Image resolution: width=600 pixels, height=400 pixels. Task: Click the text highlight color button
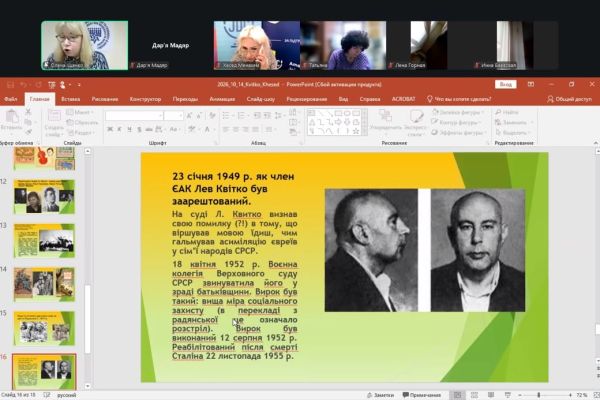193,129
